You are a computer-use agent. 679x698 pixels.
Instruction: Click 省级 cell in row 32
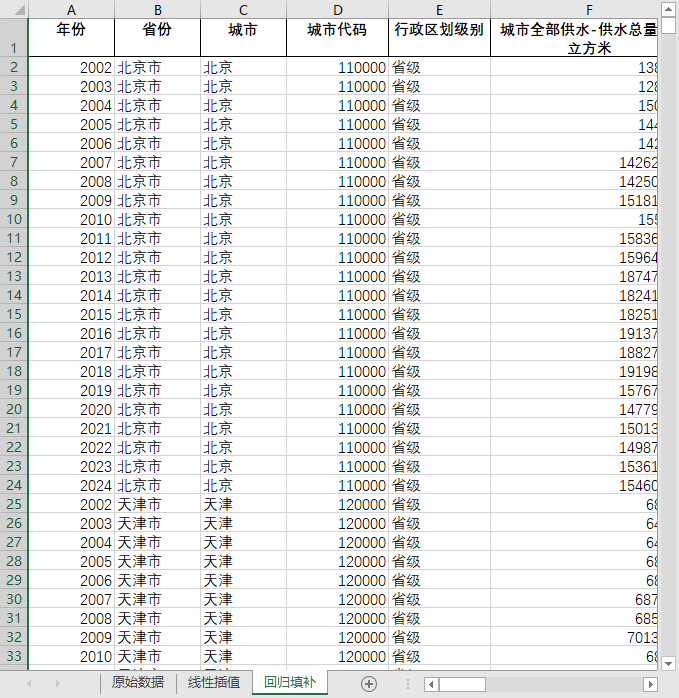pos(439,637)
